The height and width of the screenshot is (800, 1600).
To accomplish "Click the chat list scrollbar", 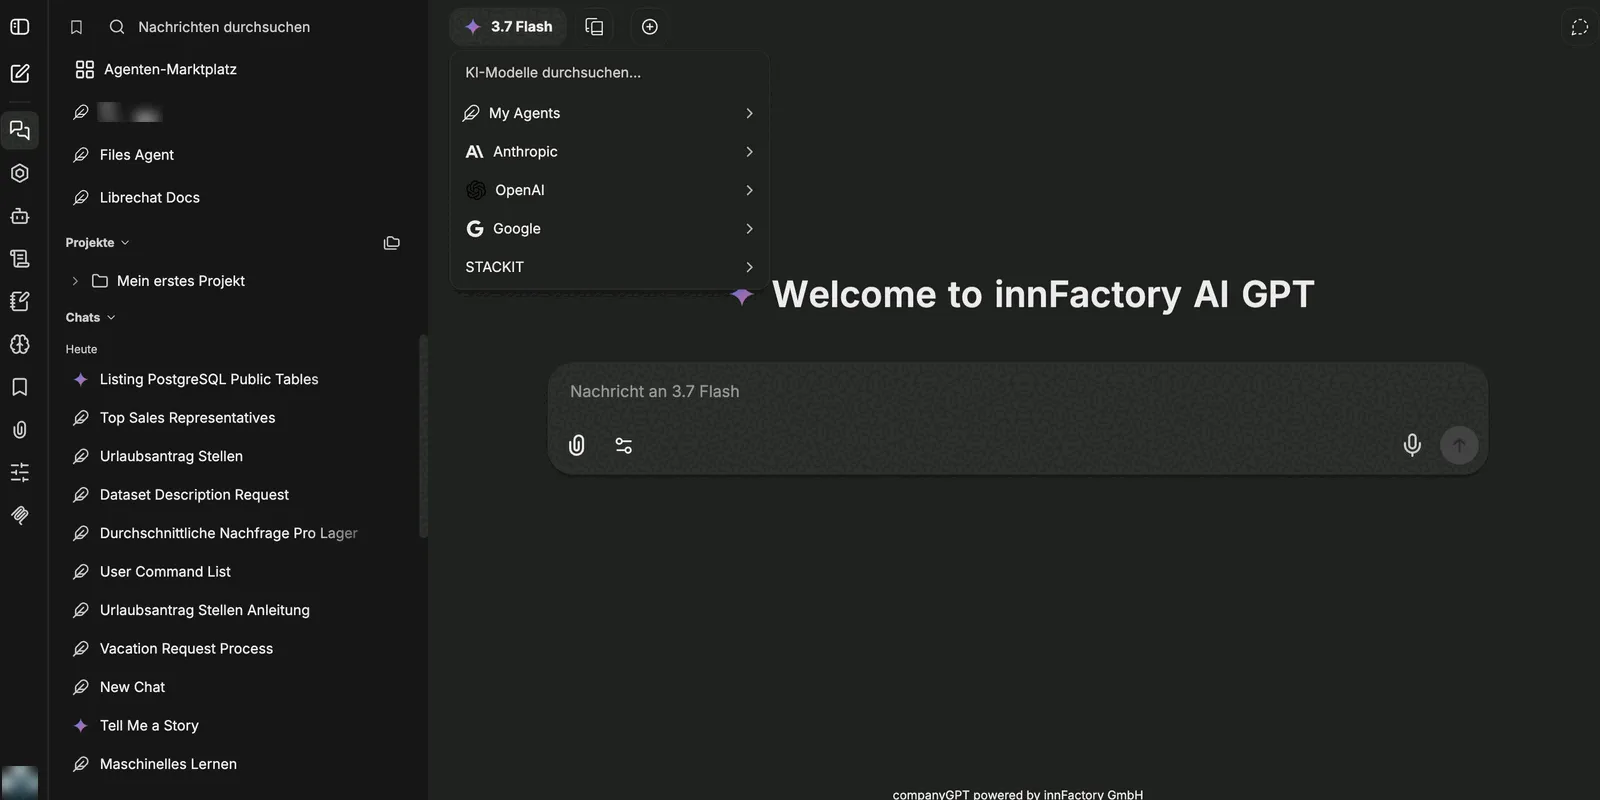I will (423, 437).
